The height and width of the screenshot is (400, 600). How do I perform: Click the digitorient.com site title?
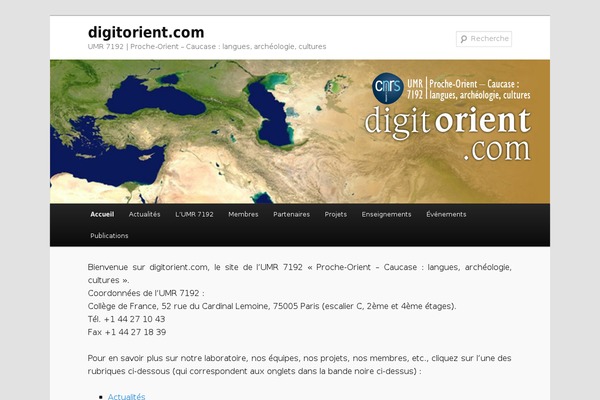146,33
